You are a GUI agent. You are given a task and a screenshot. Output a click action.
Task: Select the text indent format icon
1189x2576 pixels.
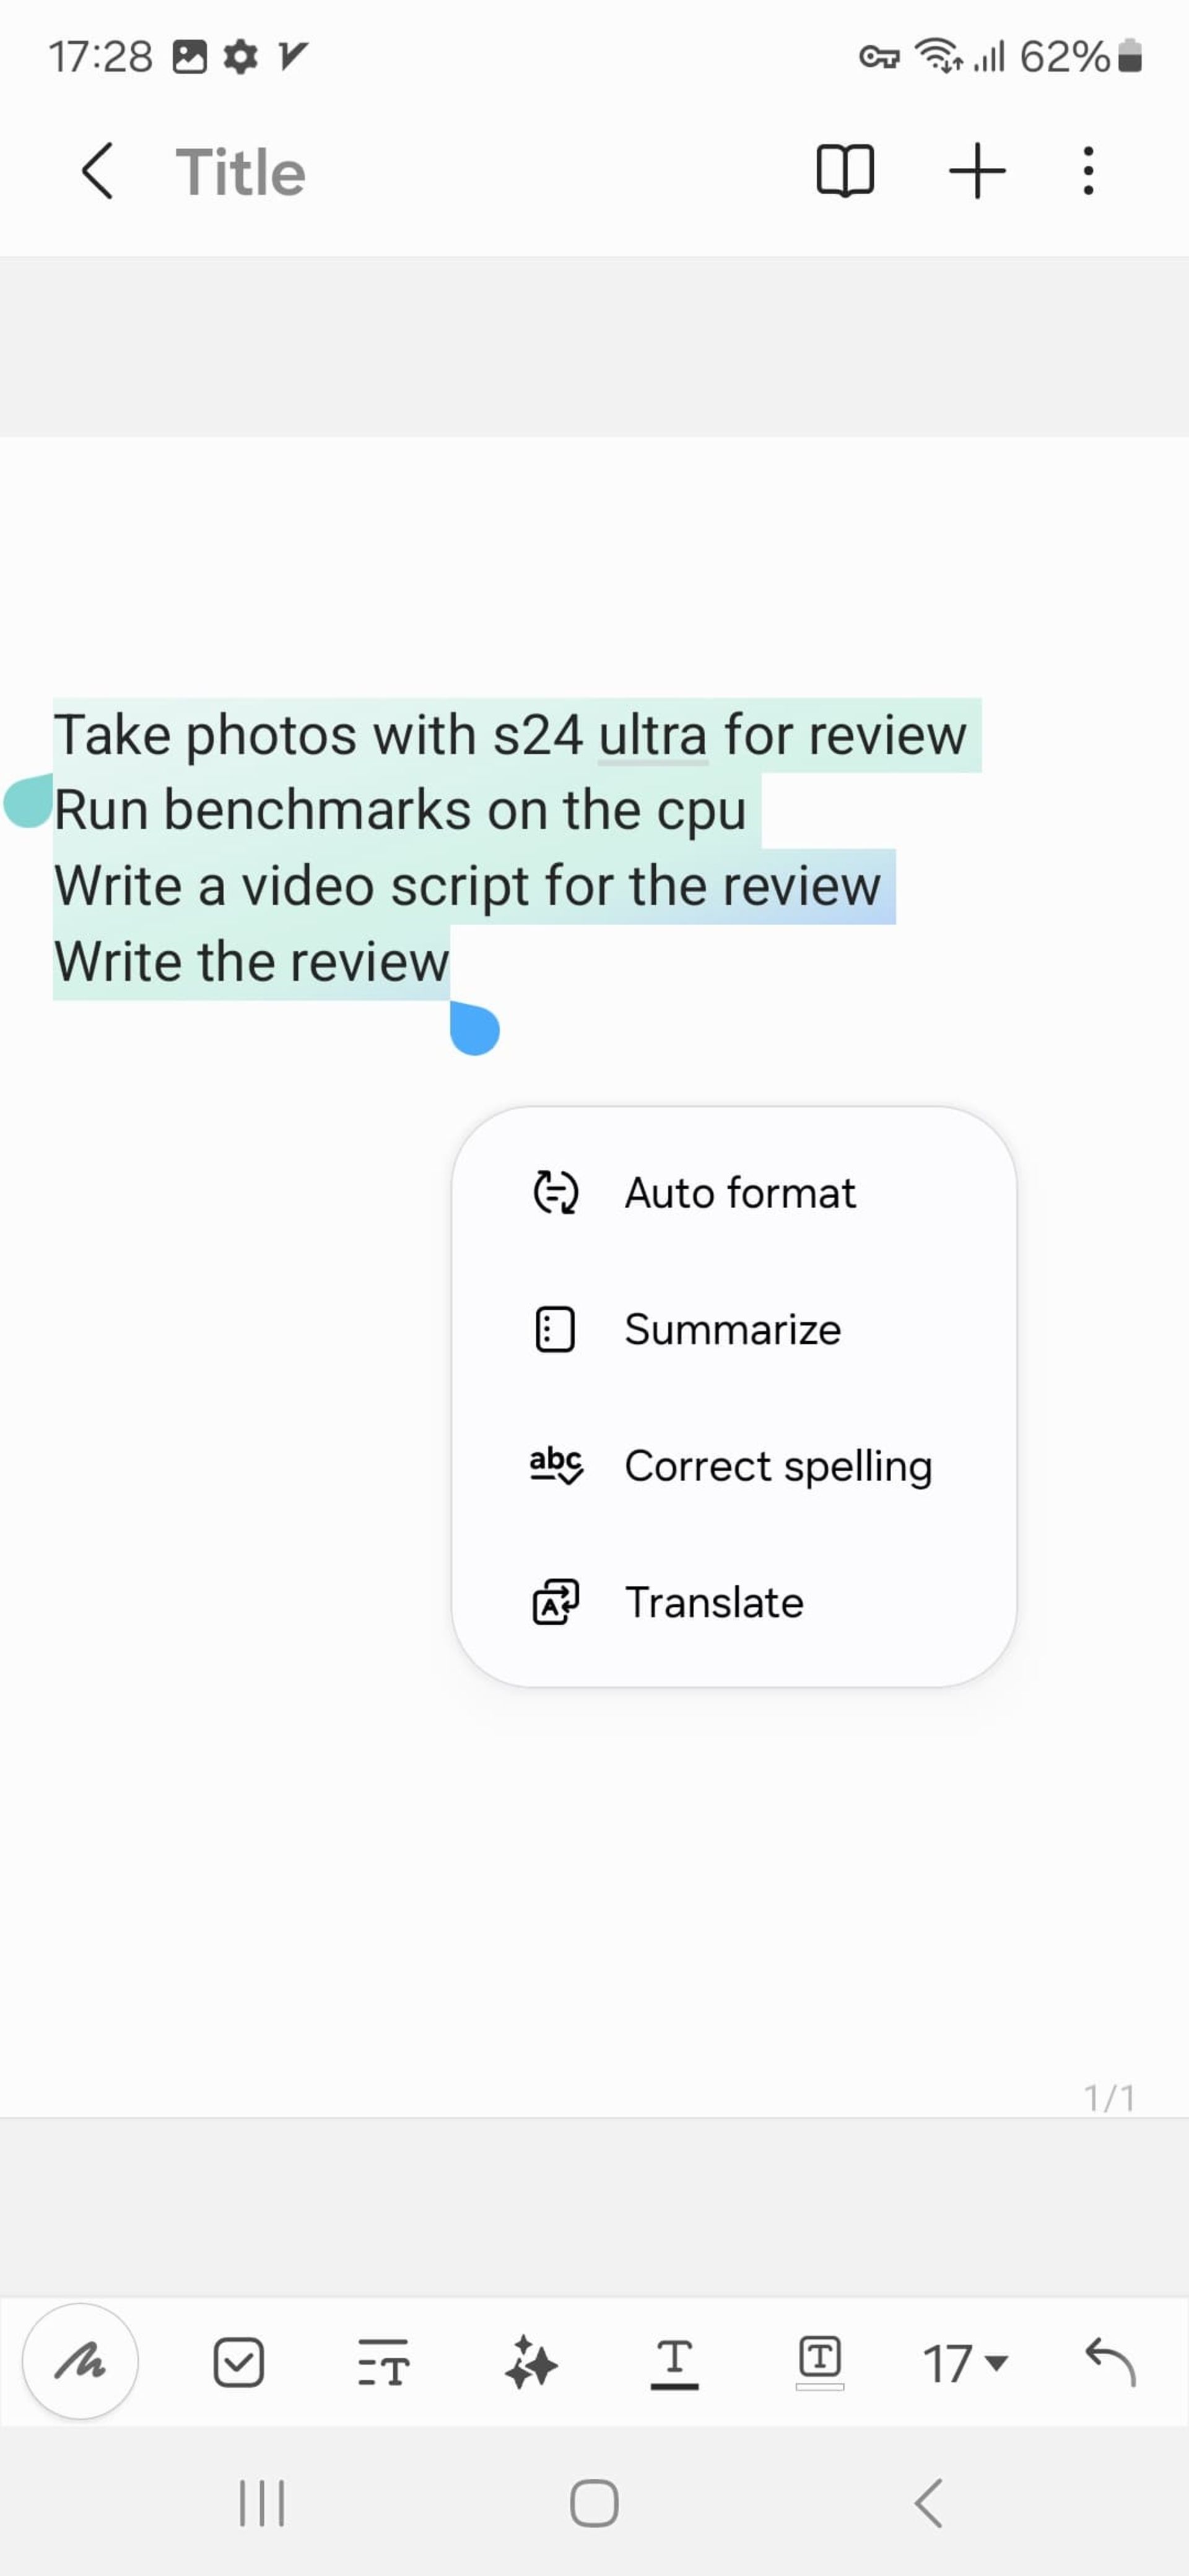click(x=385, y=2362)
